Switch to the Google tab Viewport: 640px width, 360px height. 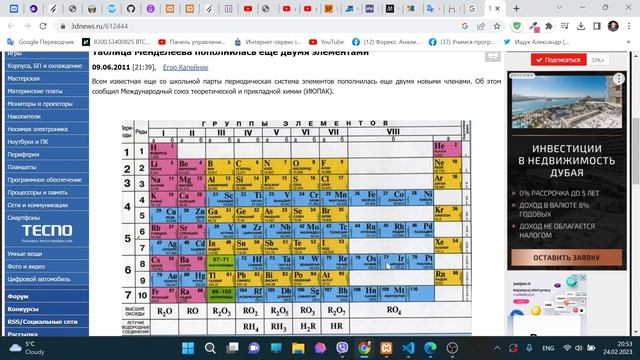tap(471, 8)
